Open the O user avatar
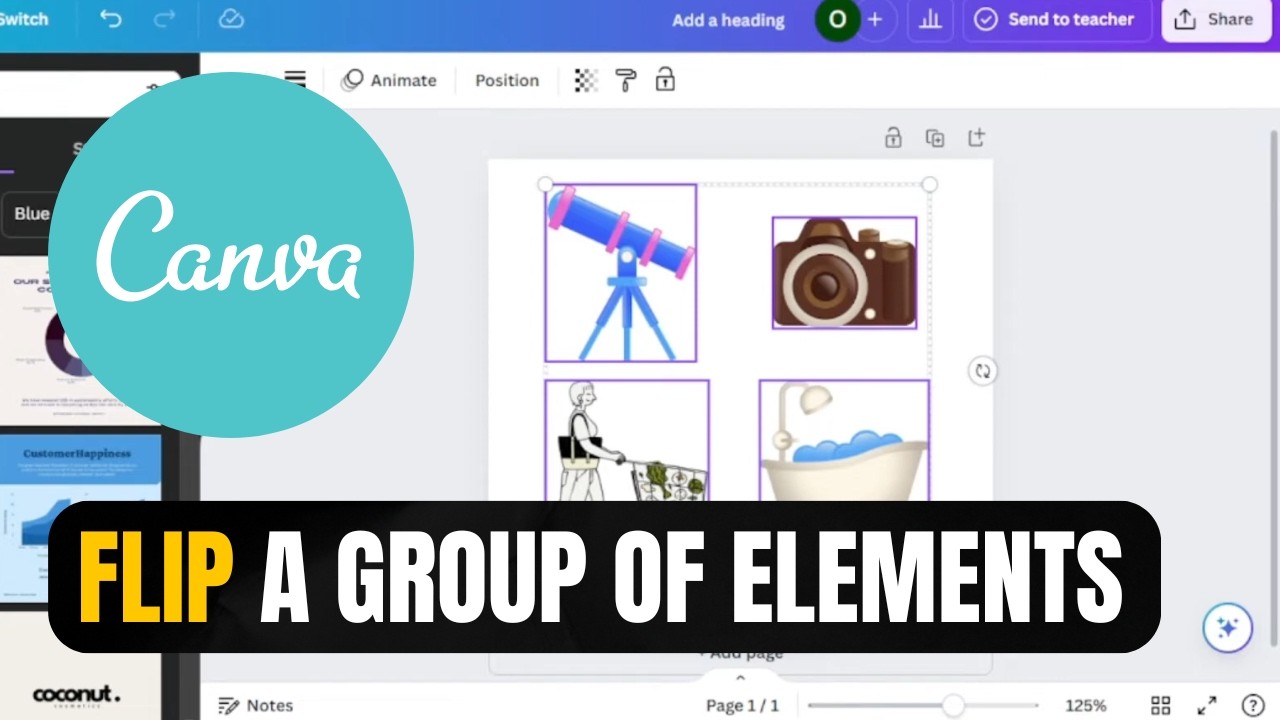1280x720 pixels. coord(837,19)
